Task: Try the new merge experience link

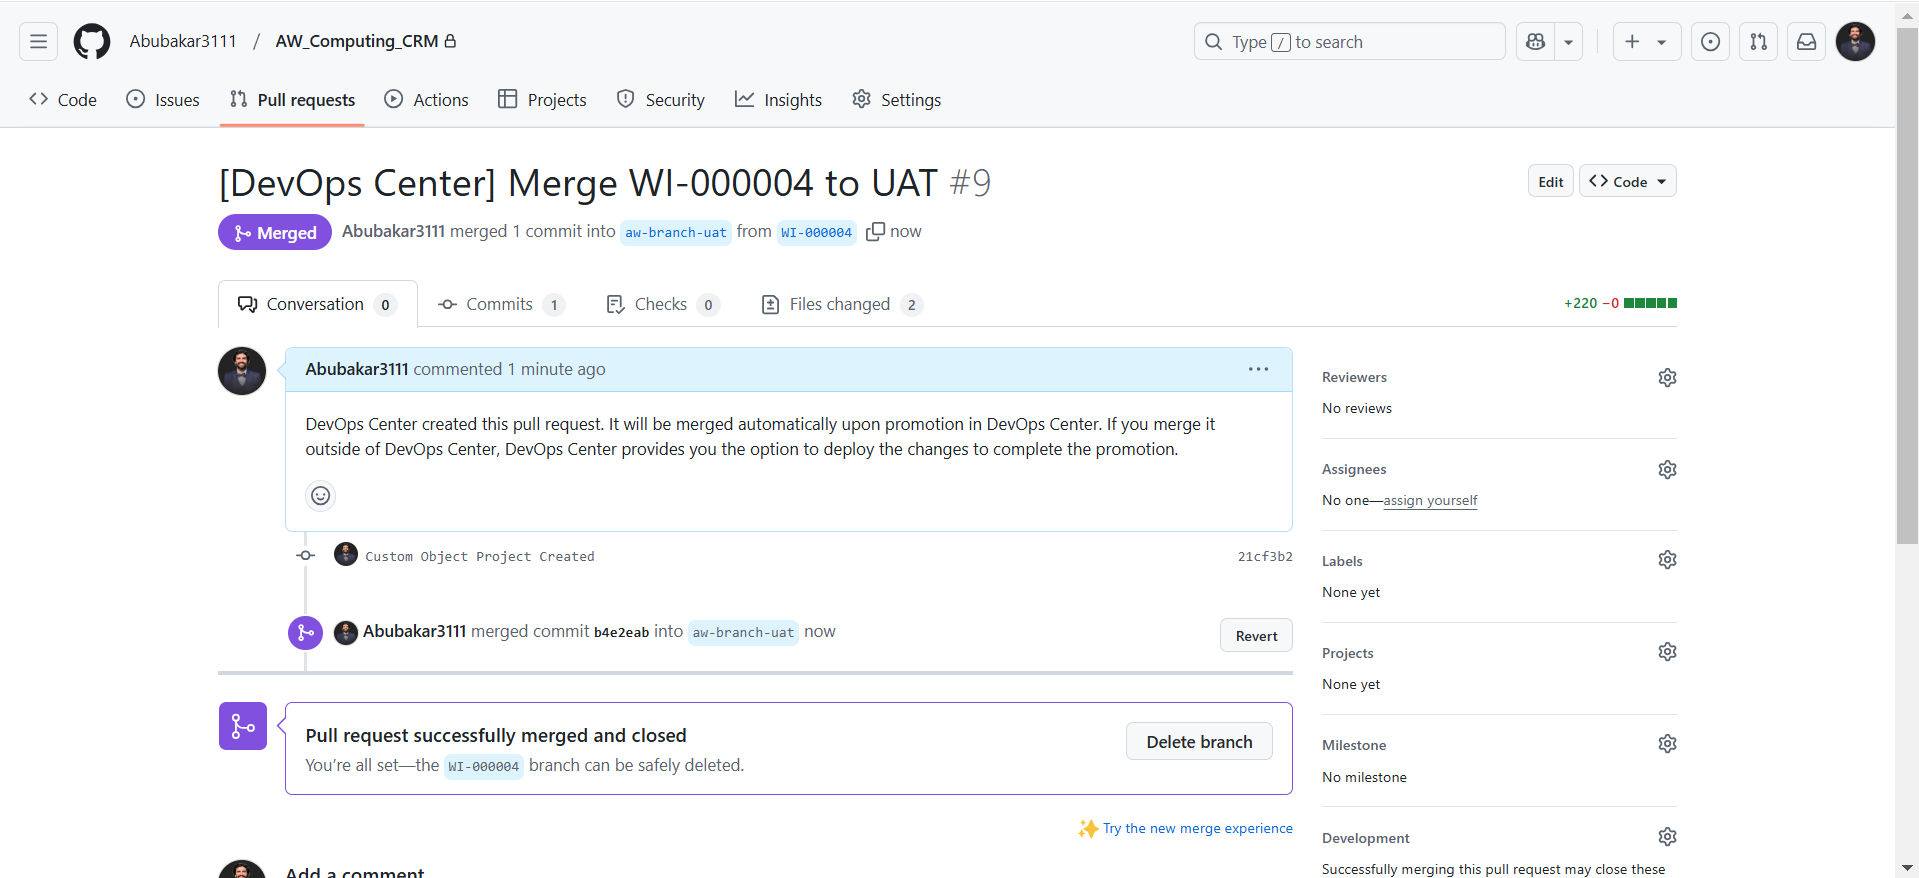Action: coord(1197,828)
